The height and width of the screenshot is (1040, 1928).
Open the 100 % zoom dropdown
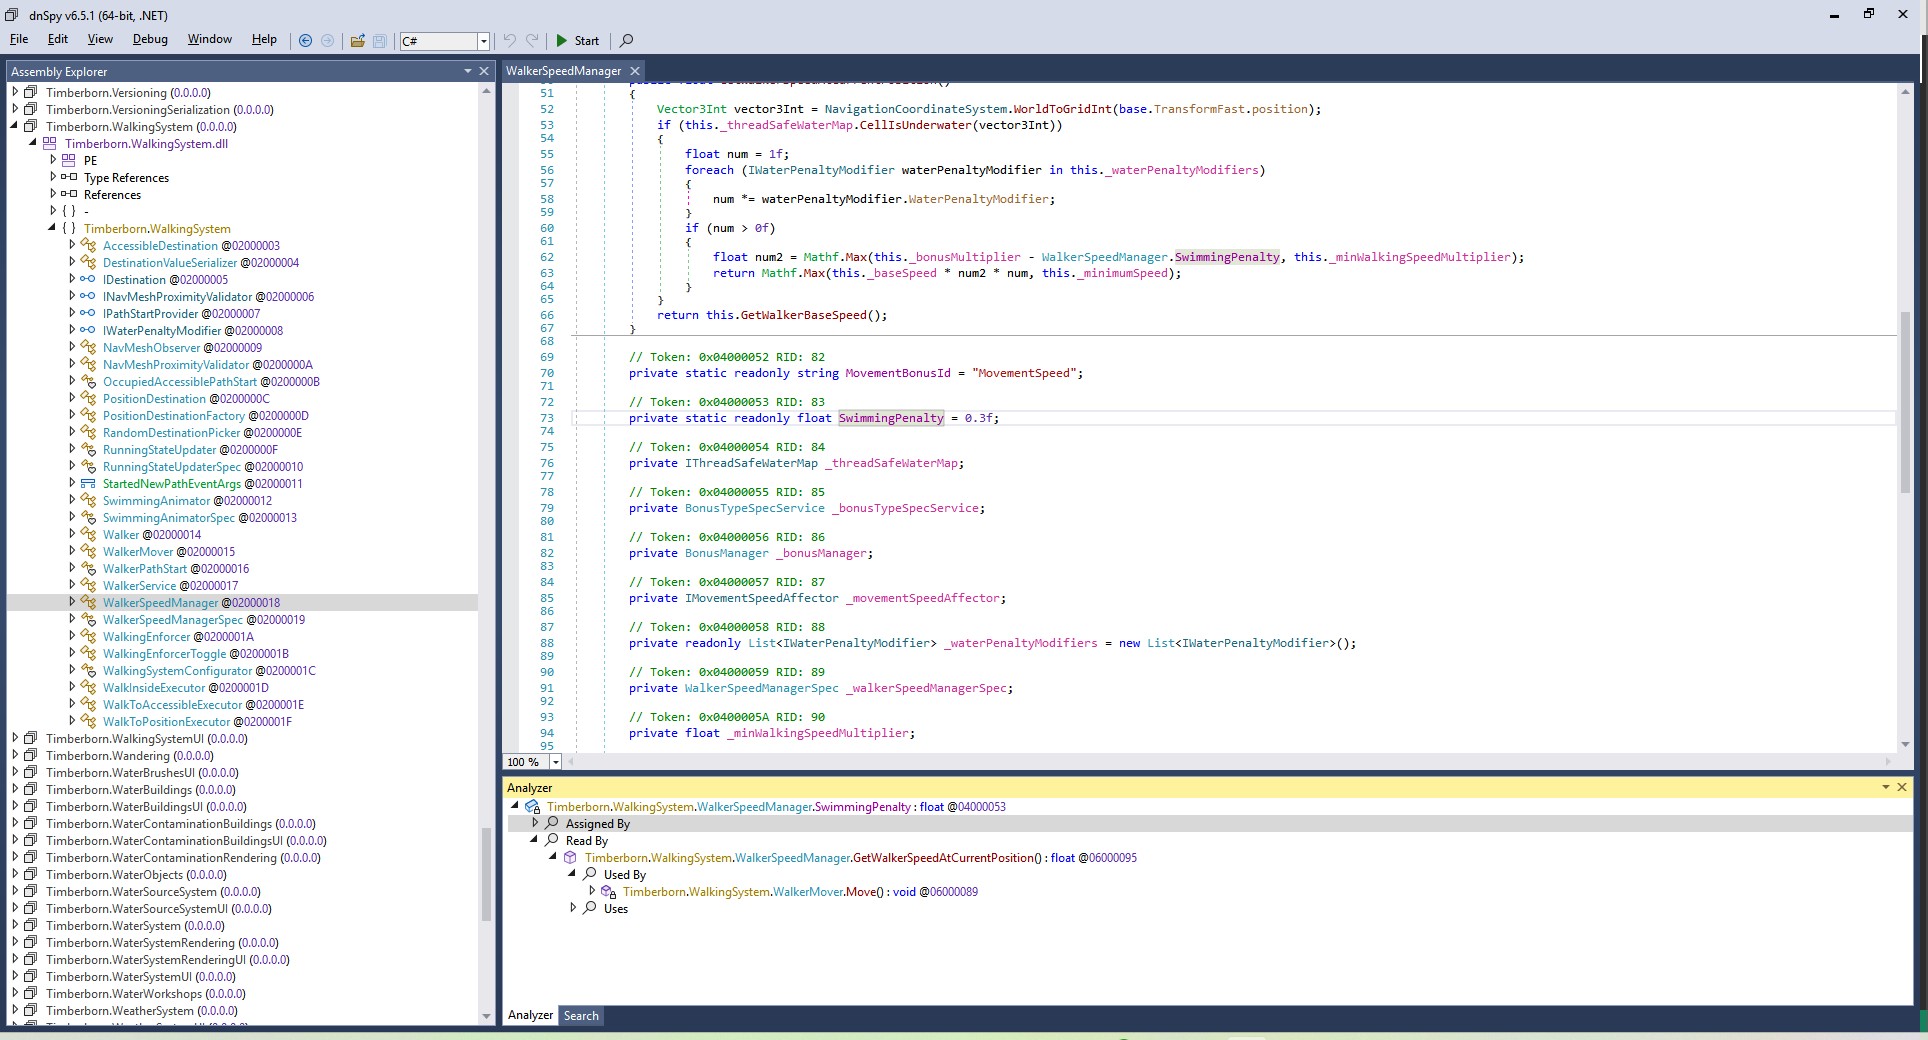point(556,762)
